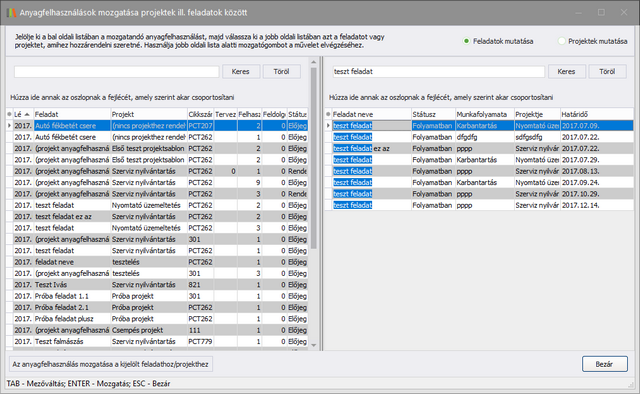This screenshot has width=640, height=394.
Task: Sort by the Lé column header arrow
Action: pos(27,114)
